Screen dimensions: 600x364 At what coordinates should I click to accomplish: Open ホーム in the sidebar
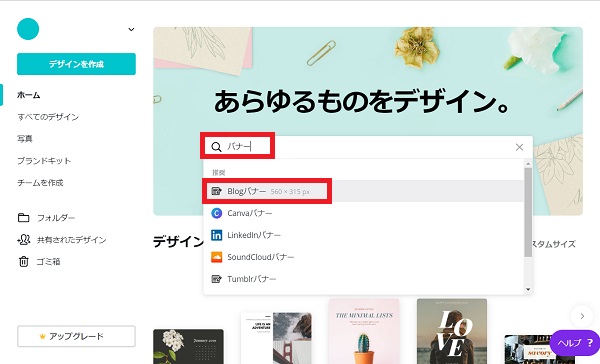point(29,95)
